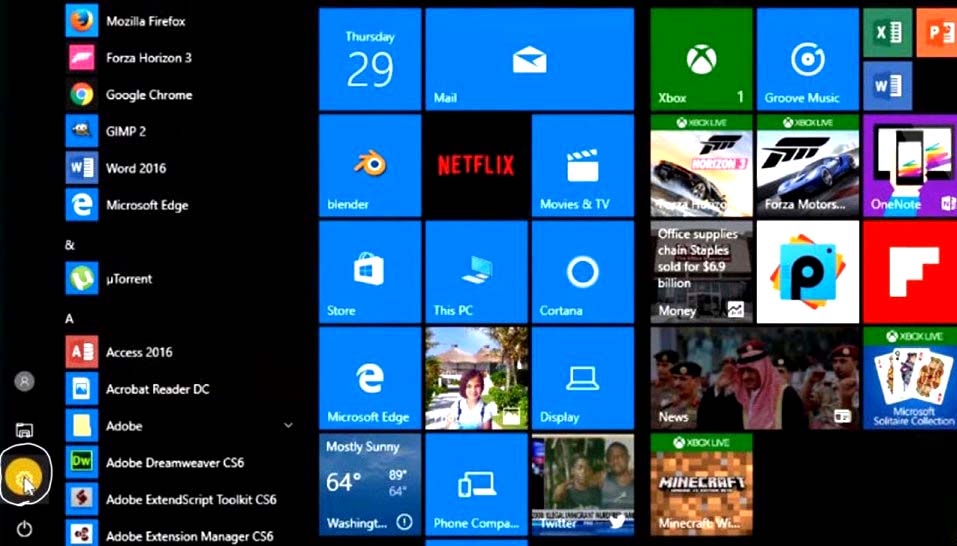Launch the blender tile
The image size is (957, 546).
pos(370,165)
